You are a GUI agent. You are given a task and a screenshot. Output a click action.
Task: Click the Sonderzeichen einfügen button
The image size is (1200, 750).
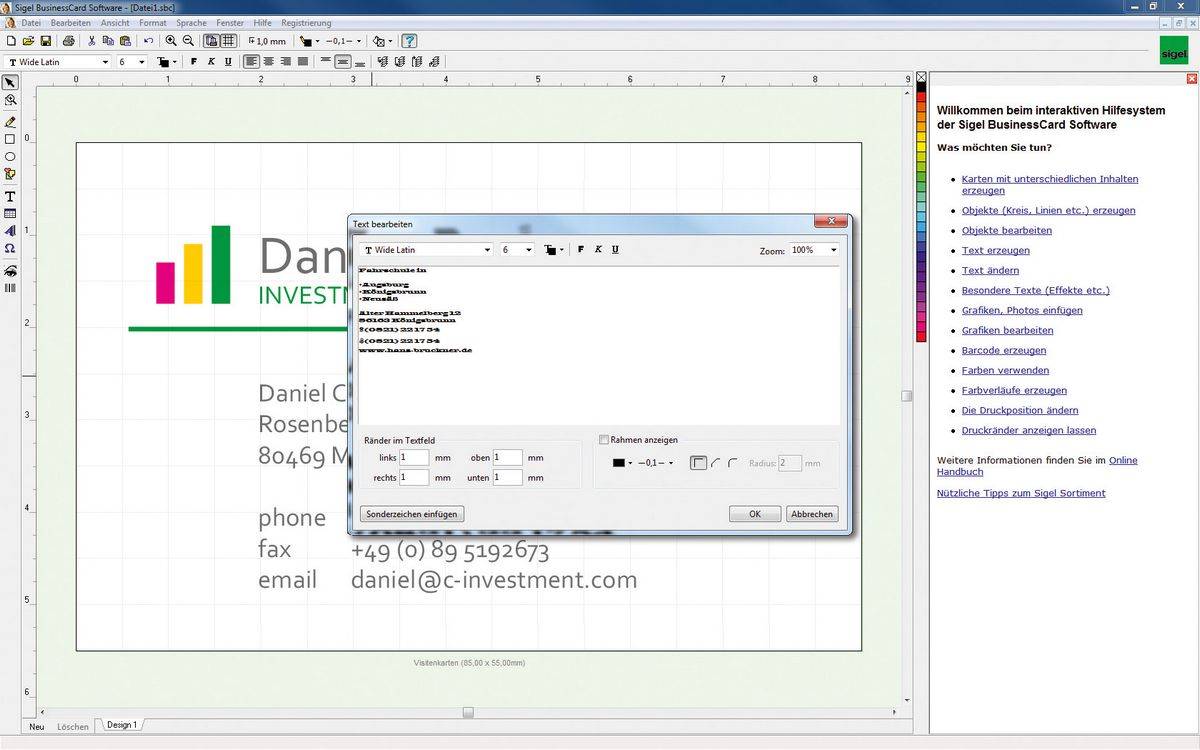coord(412,512)
